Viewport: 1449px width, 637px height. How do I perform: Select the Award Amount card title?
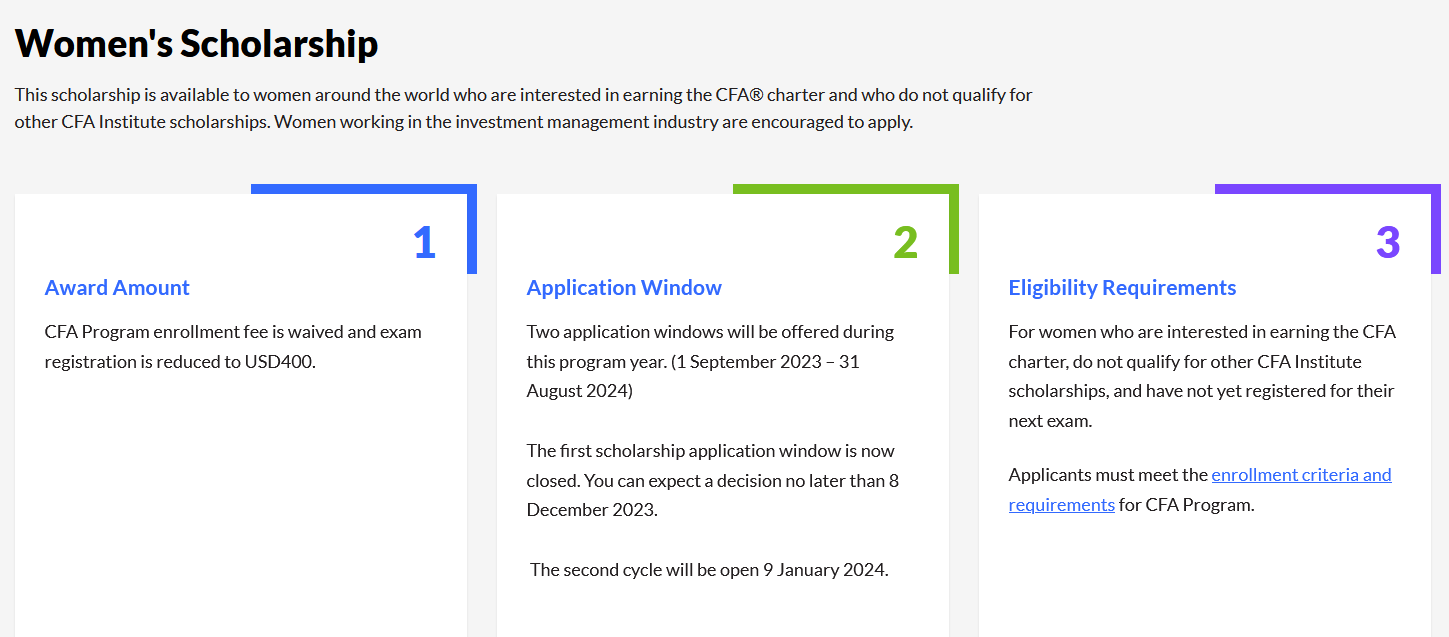[x=117, y=288]
